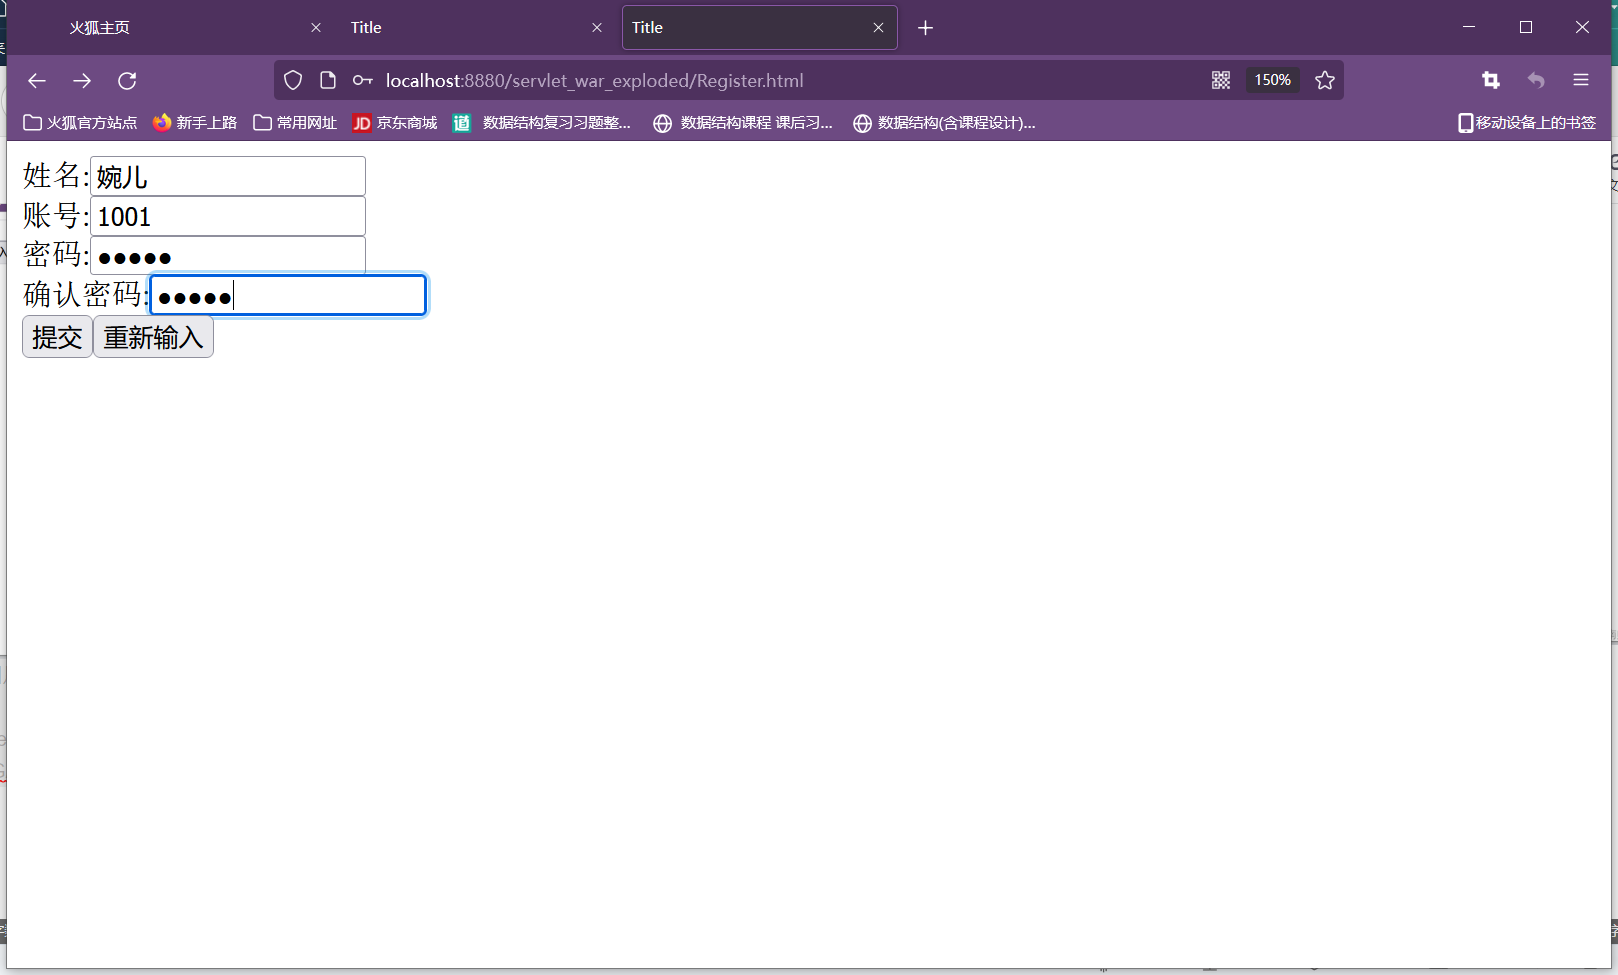The height and width of the screenshot is (975, 1618).
Task: Open saved logins key icon
Action: tap(362, 81)
